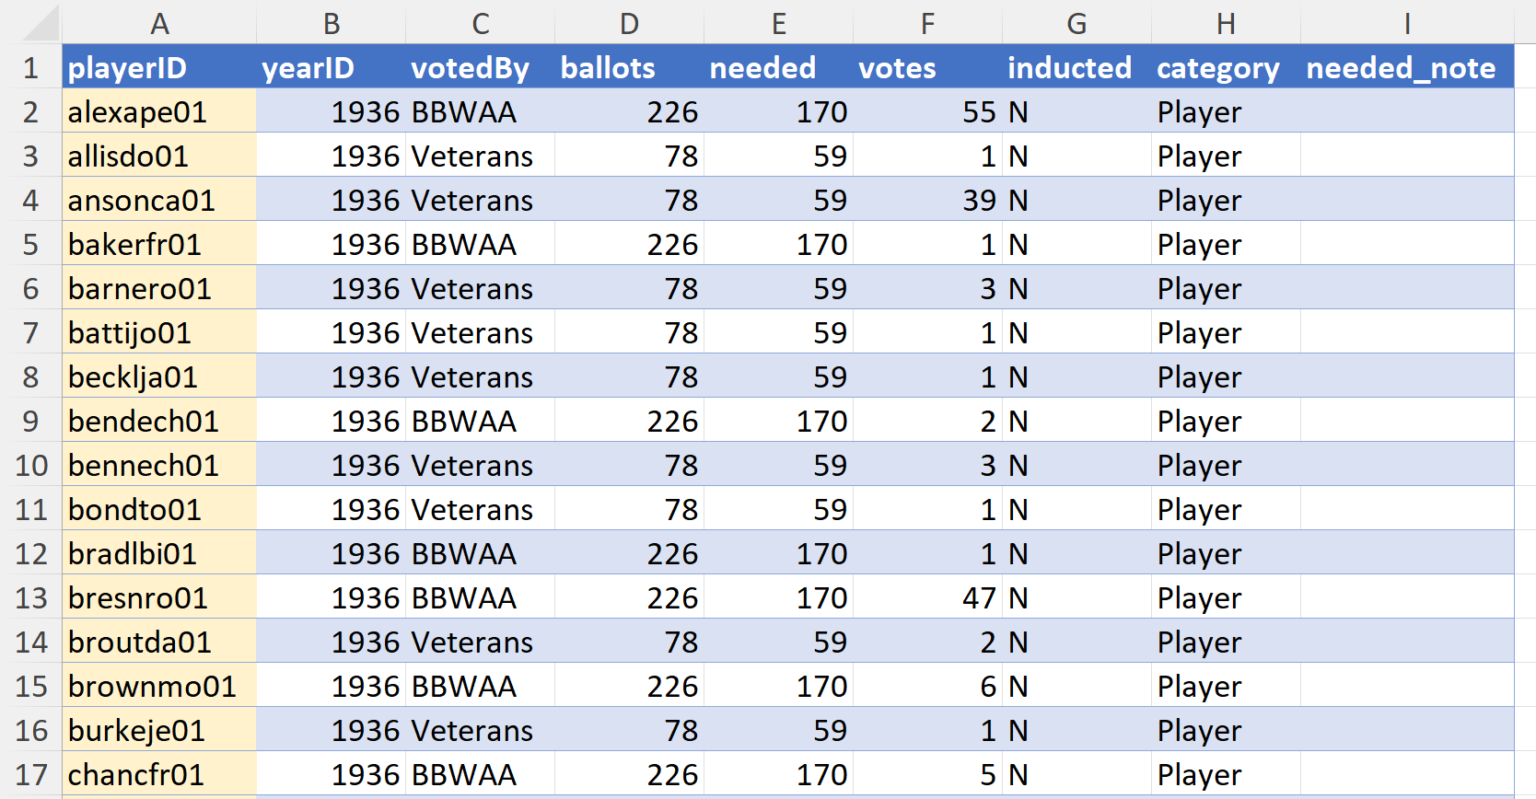Click column G header letter
This screenshot has height=799, width=1536.
(1076, 23)
